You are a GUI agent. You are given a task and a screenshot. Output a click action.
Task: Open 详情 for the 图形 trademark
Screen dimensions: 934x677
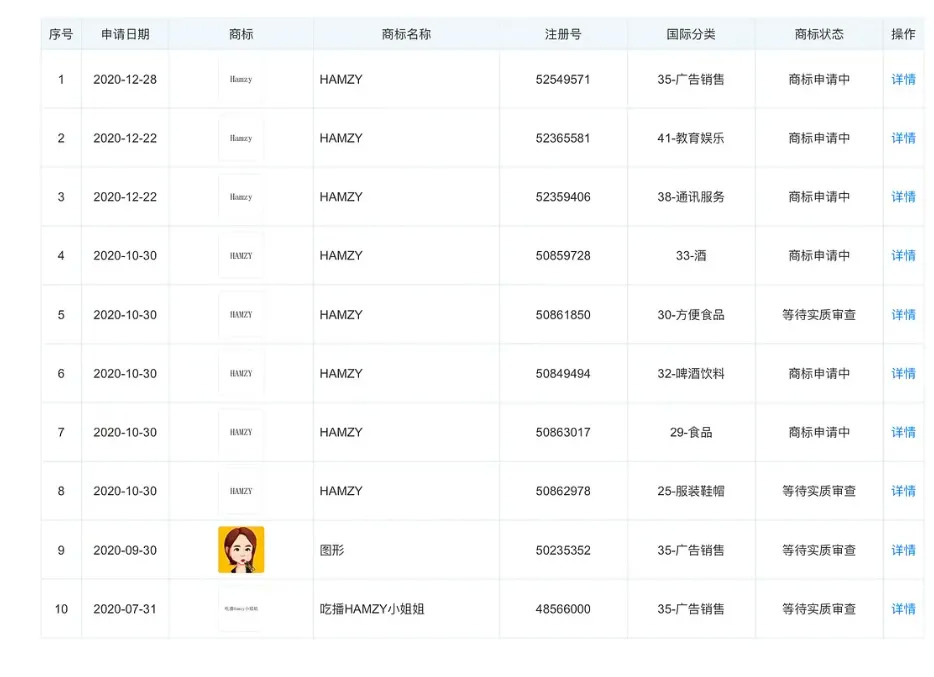[903, 550]
